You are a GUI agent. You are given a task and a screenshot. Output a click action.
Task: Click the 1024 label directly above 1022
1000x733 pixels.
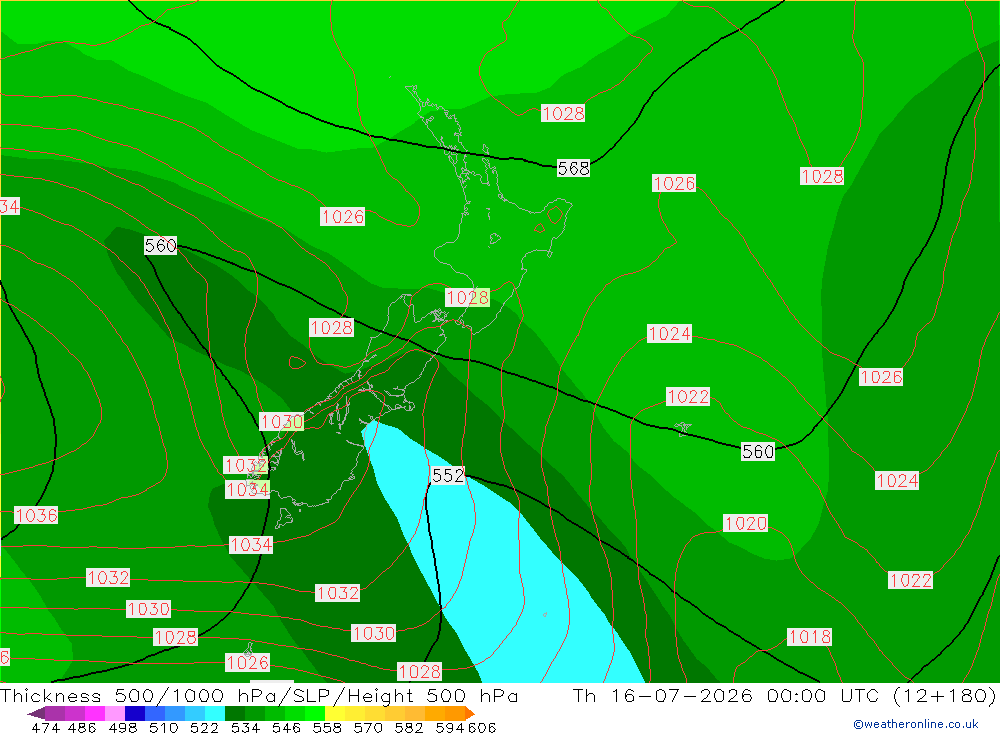point(669,334)
